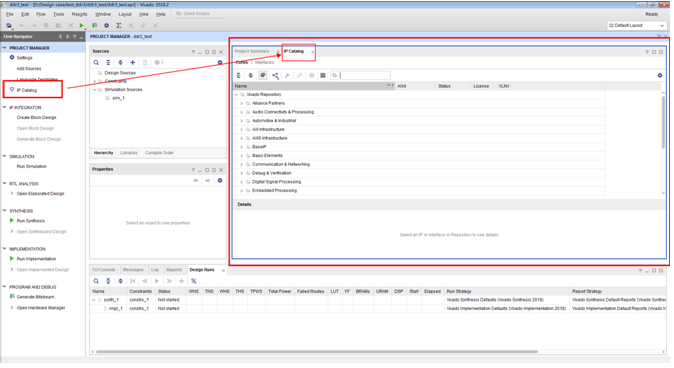Click the Sigma report icon in main toolbar
This screenshot has height=368, width=674.
tap(119, 25)
